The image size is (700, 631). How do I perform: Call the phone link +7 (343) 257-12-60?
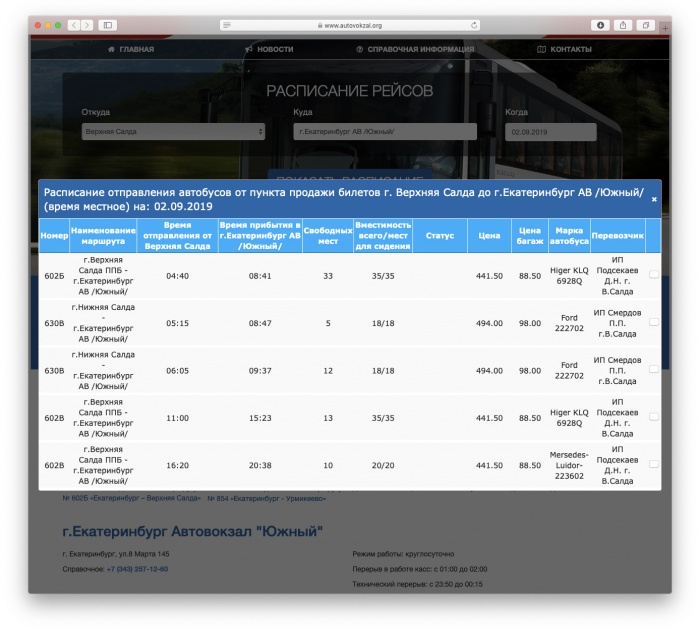137,569
